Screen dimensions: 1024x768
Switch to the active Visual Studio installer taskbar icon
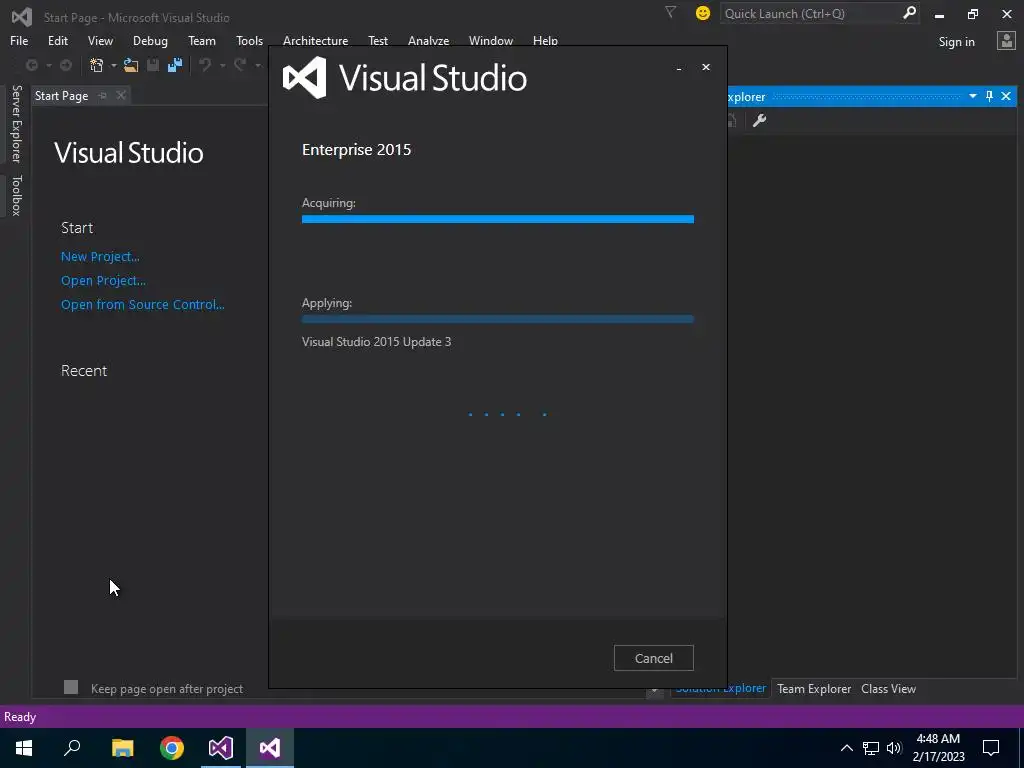(x=270, y=748)
